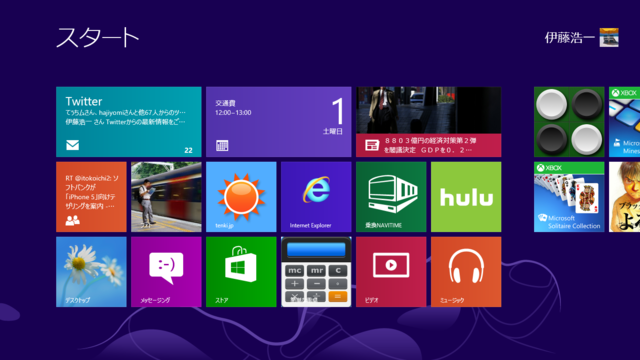
Task: Launch the Reversi game tile
Action: [x=569, y=122]
